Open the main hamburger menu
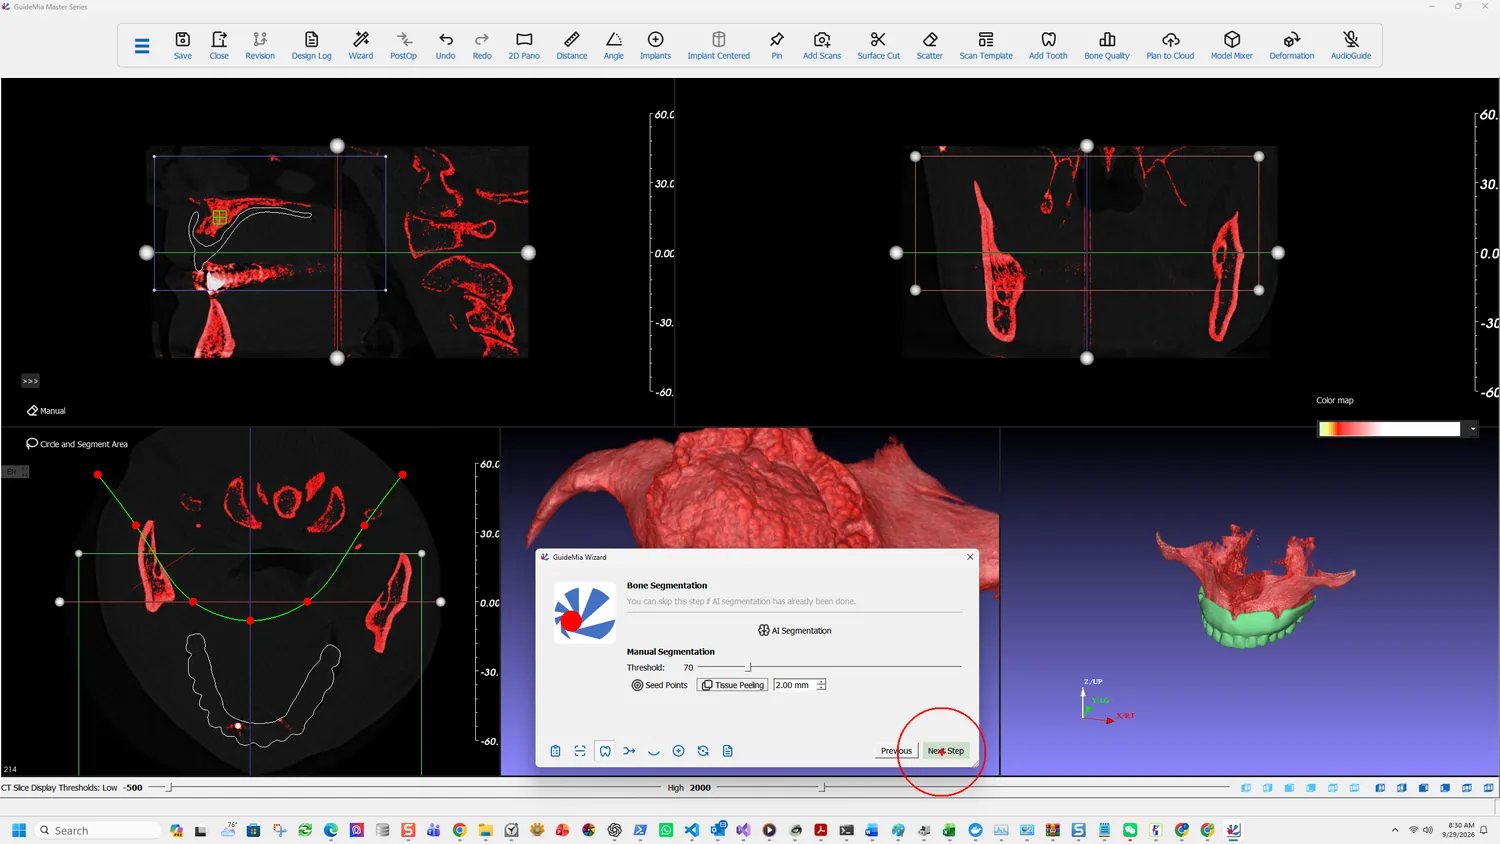This screenshot has height=844, width=1500. (x=142, y=46)
